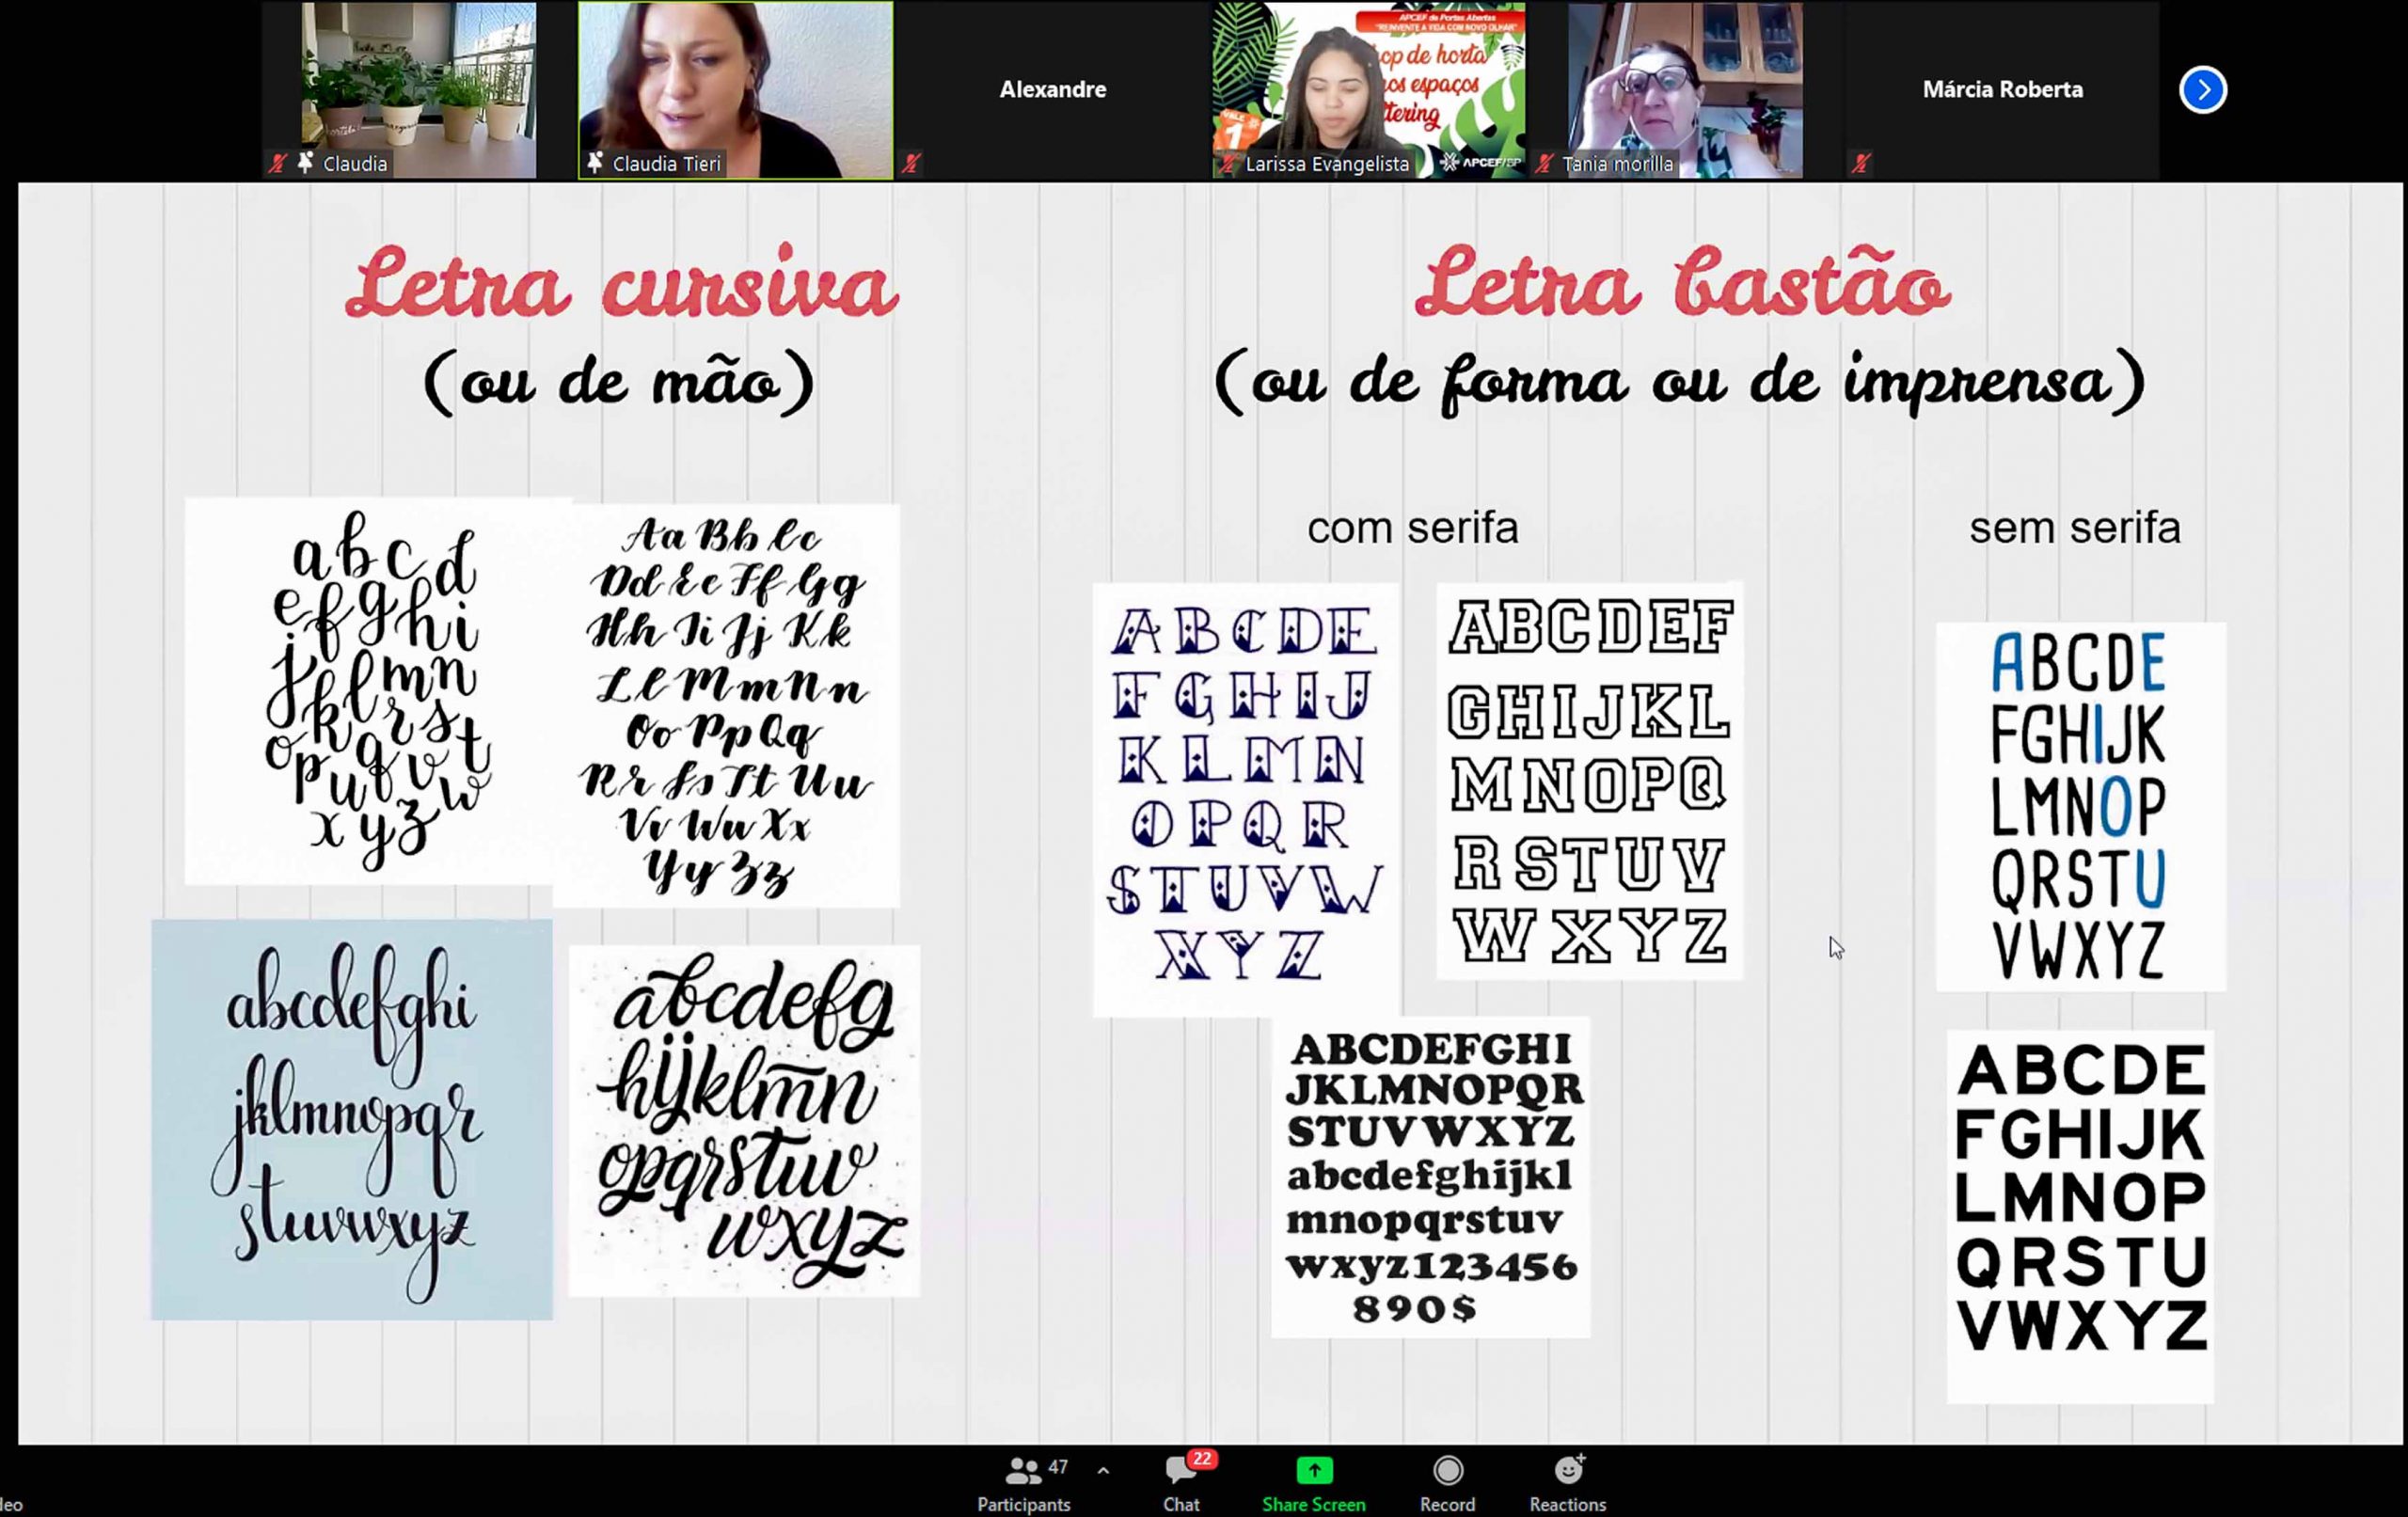Viewport: 2408px width, 1517px height.
Task: Open the Chat panel with 22 unread messages
Action: coord(1180,1471)
